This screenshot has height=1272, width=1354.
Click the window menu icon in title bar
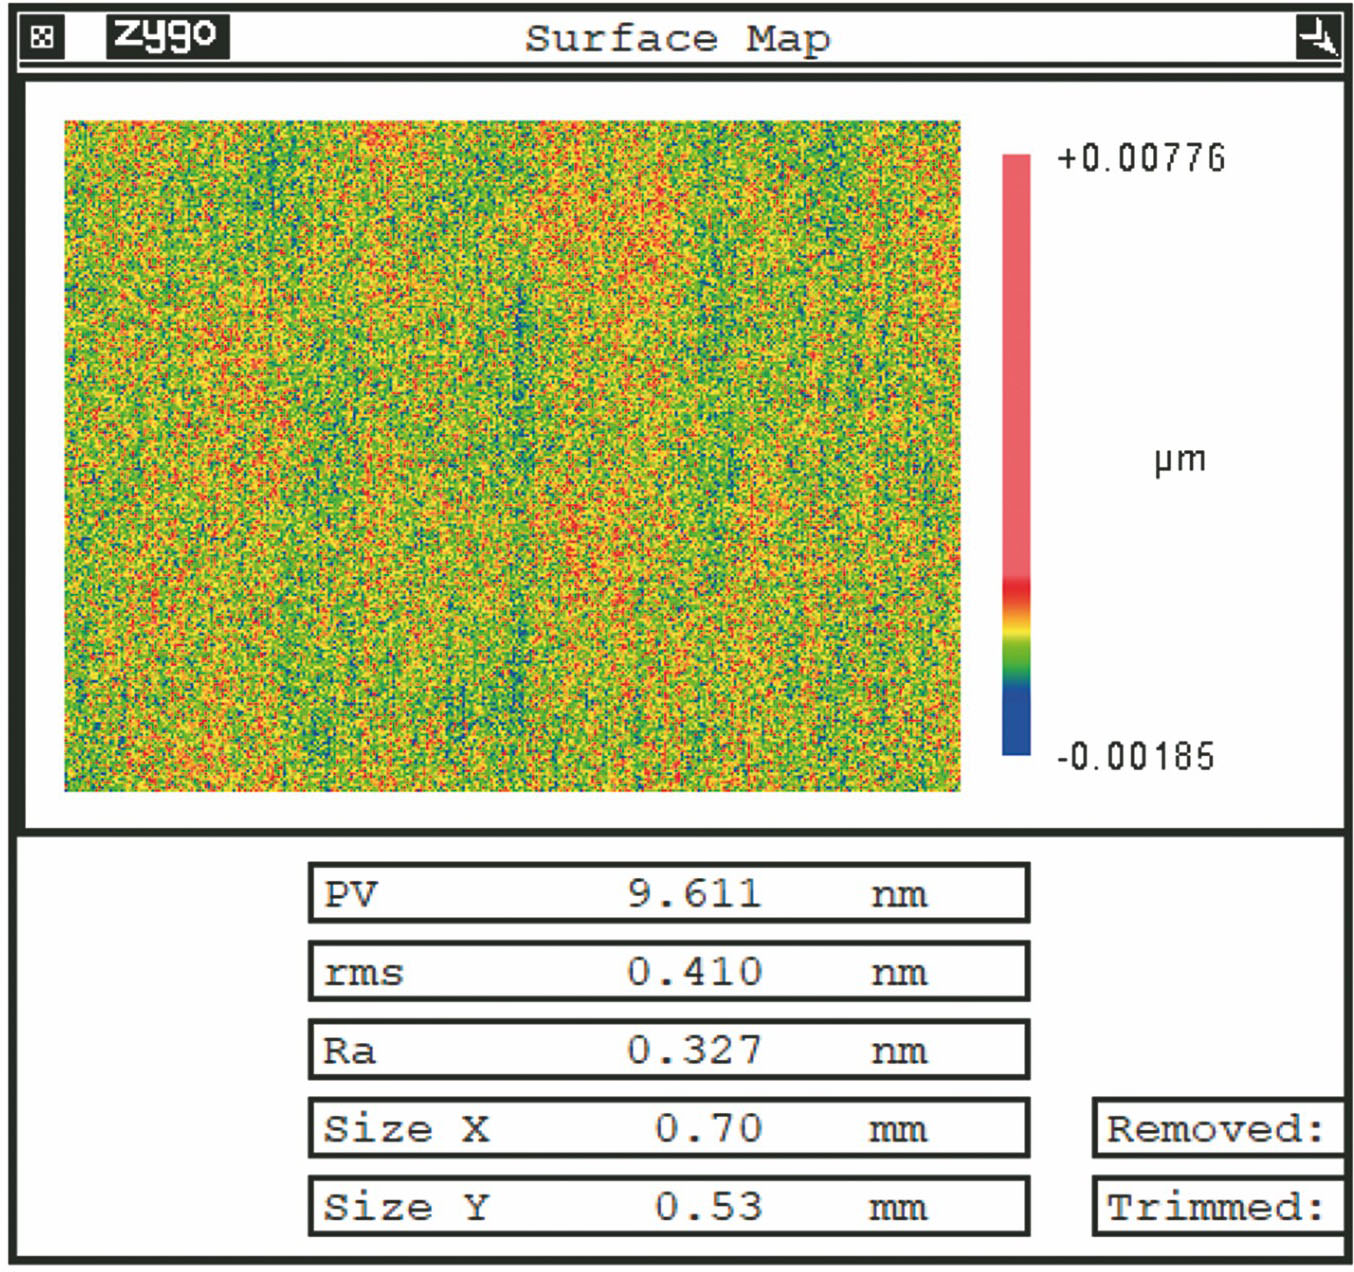coord(41,38)
